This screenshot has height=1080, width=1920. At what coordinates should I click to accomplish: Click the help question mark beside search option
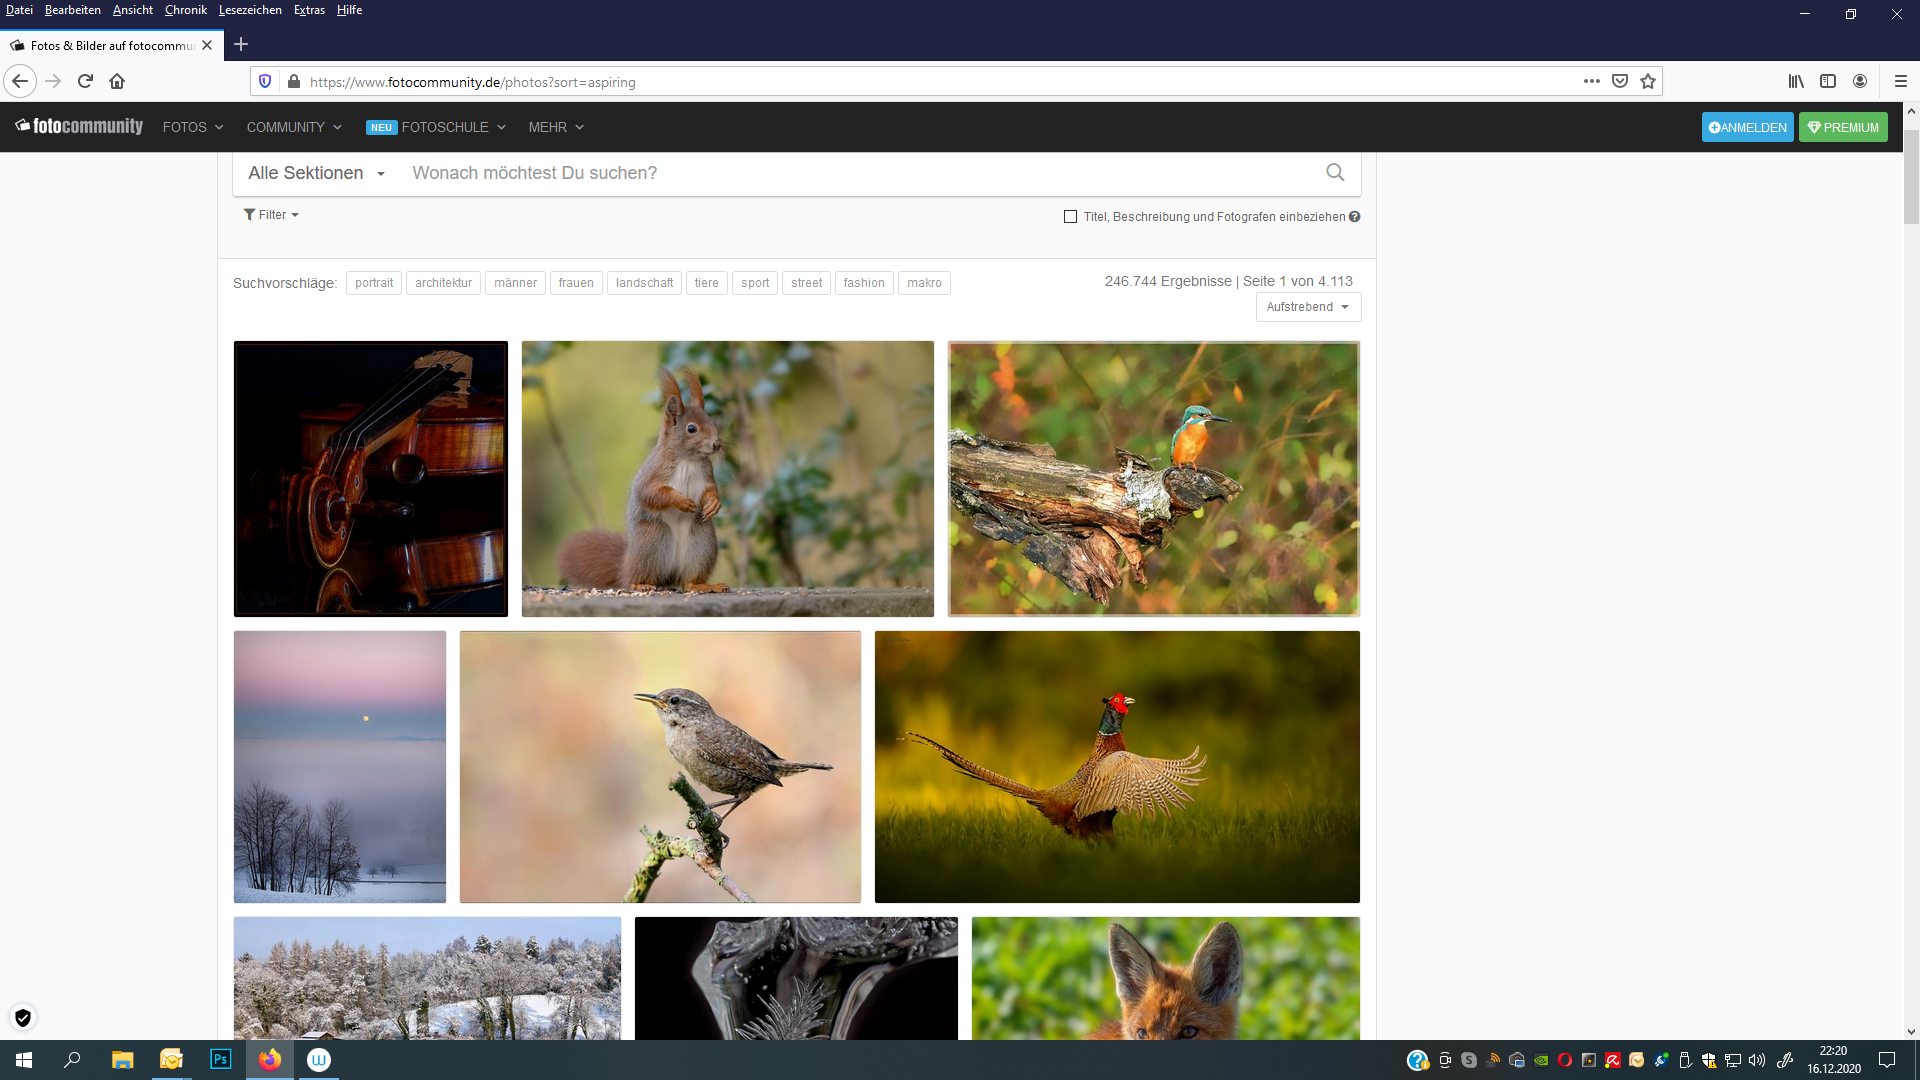tap(1354, 216)
